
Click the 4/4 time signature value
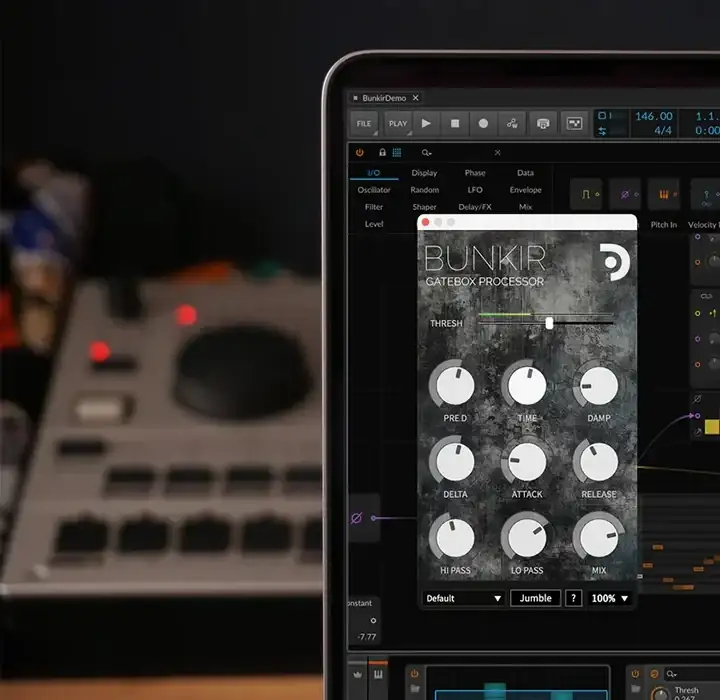coord(663,130)
